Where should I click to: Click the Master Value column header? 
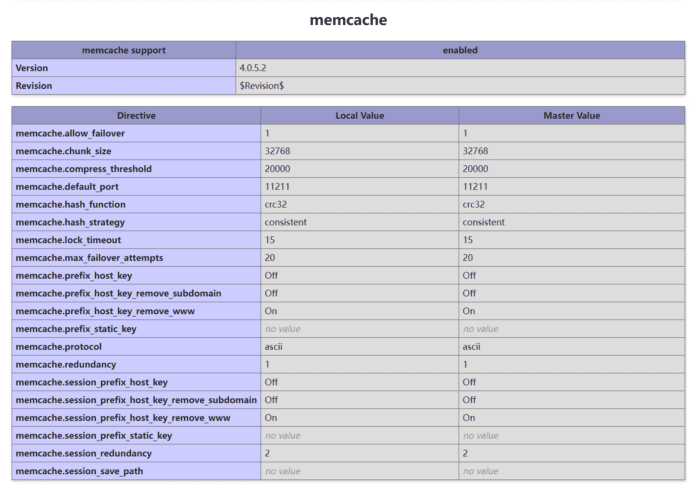click(571, 116)
